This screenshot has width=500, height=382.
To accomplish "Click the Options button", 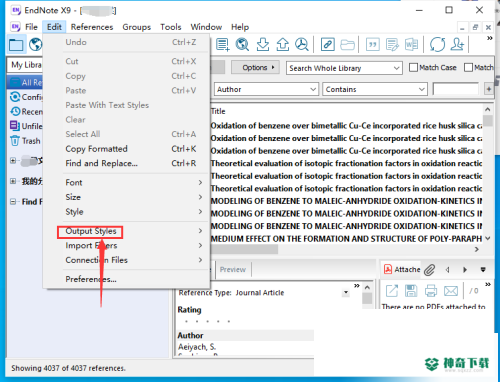I will click(x=255, y=67).
